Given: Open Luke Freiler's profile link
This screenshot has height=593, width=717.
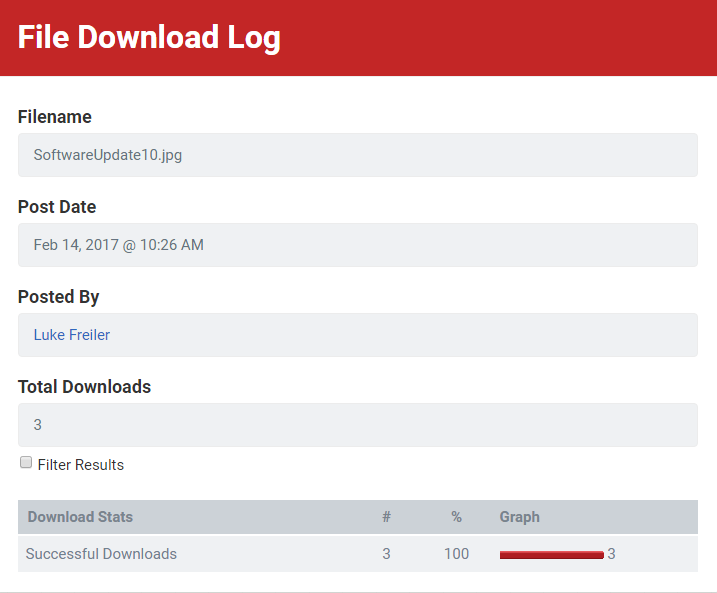Looking at the screenshot, I should click(72, 335).
